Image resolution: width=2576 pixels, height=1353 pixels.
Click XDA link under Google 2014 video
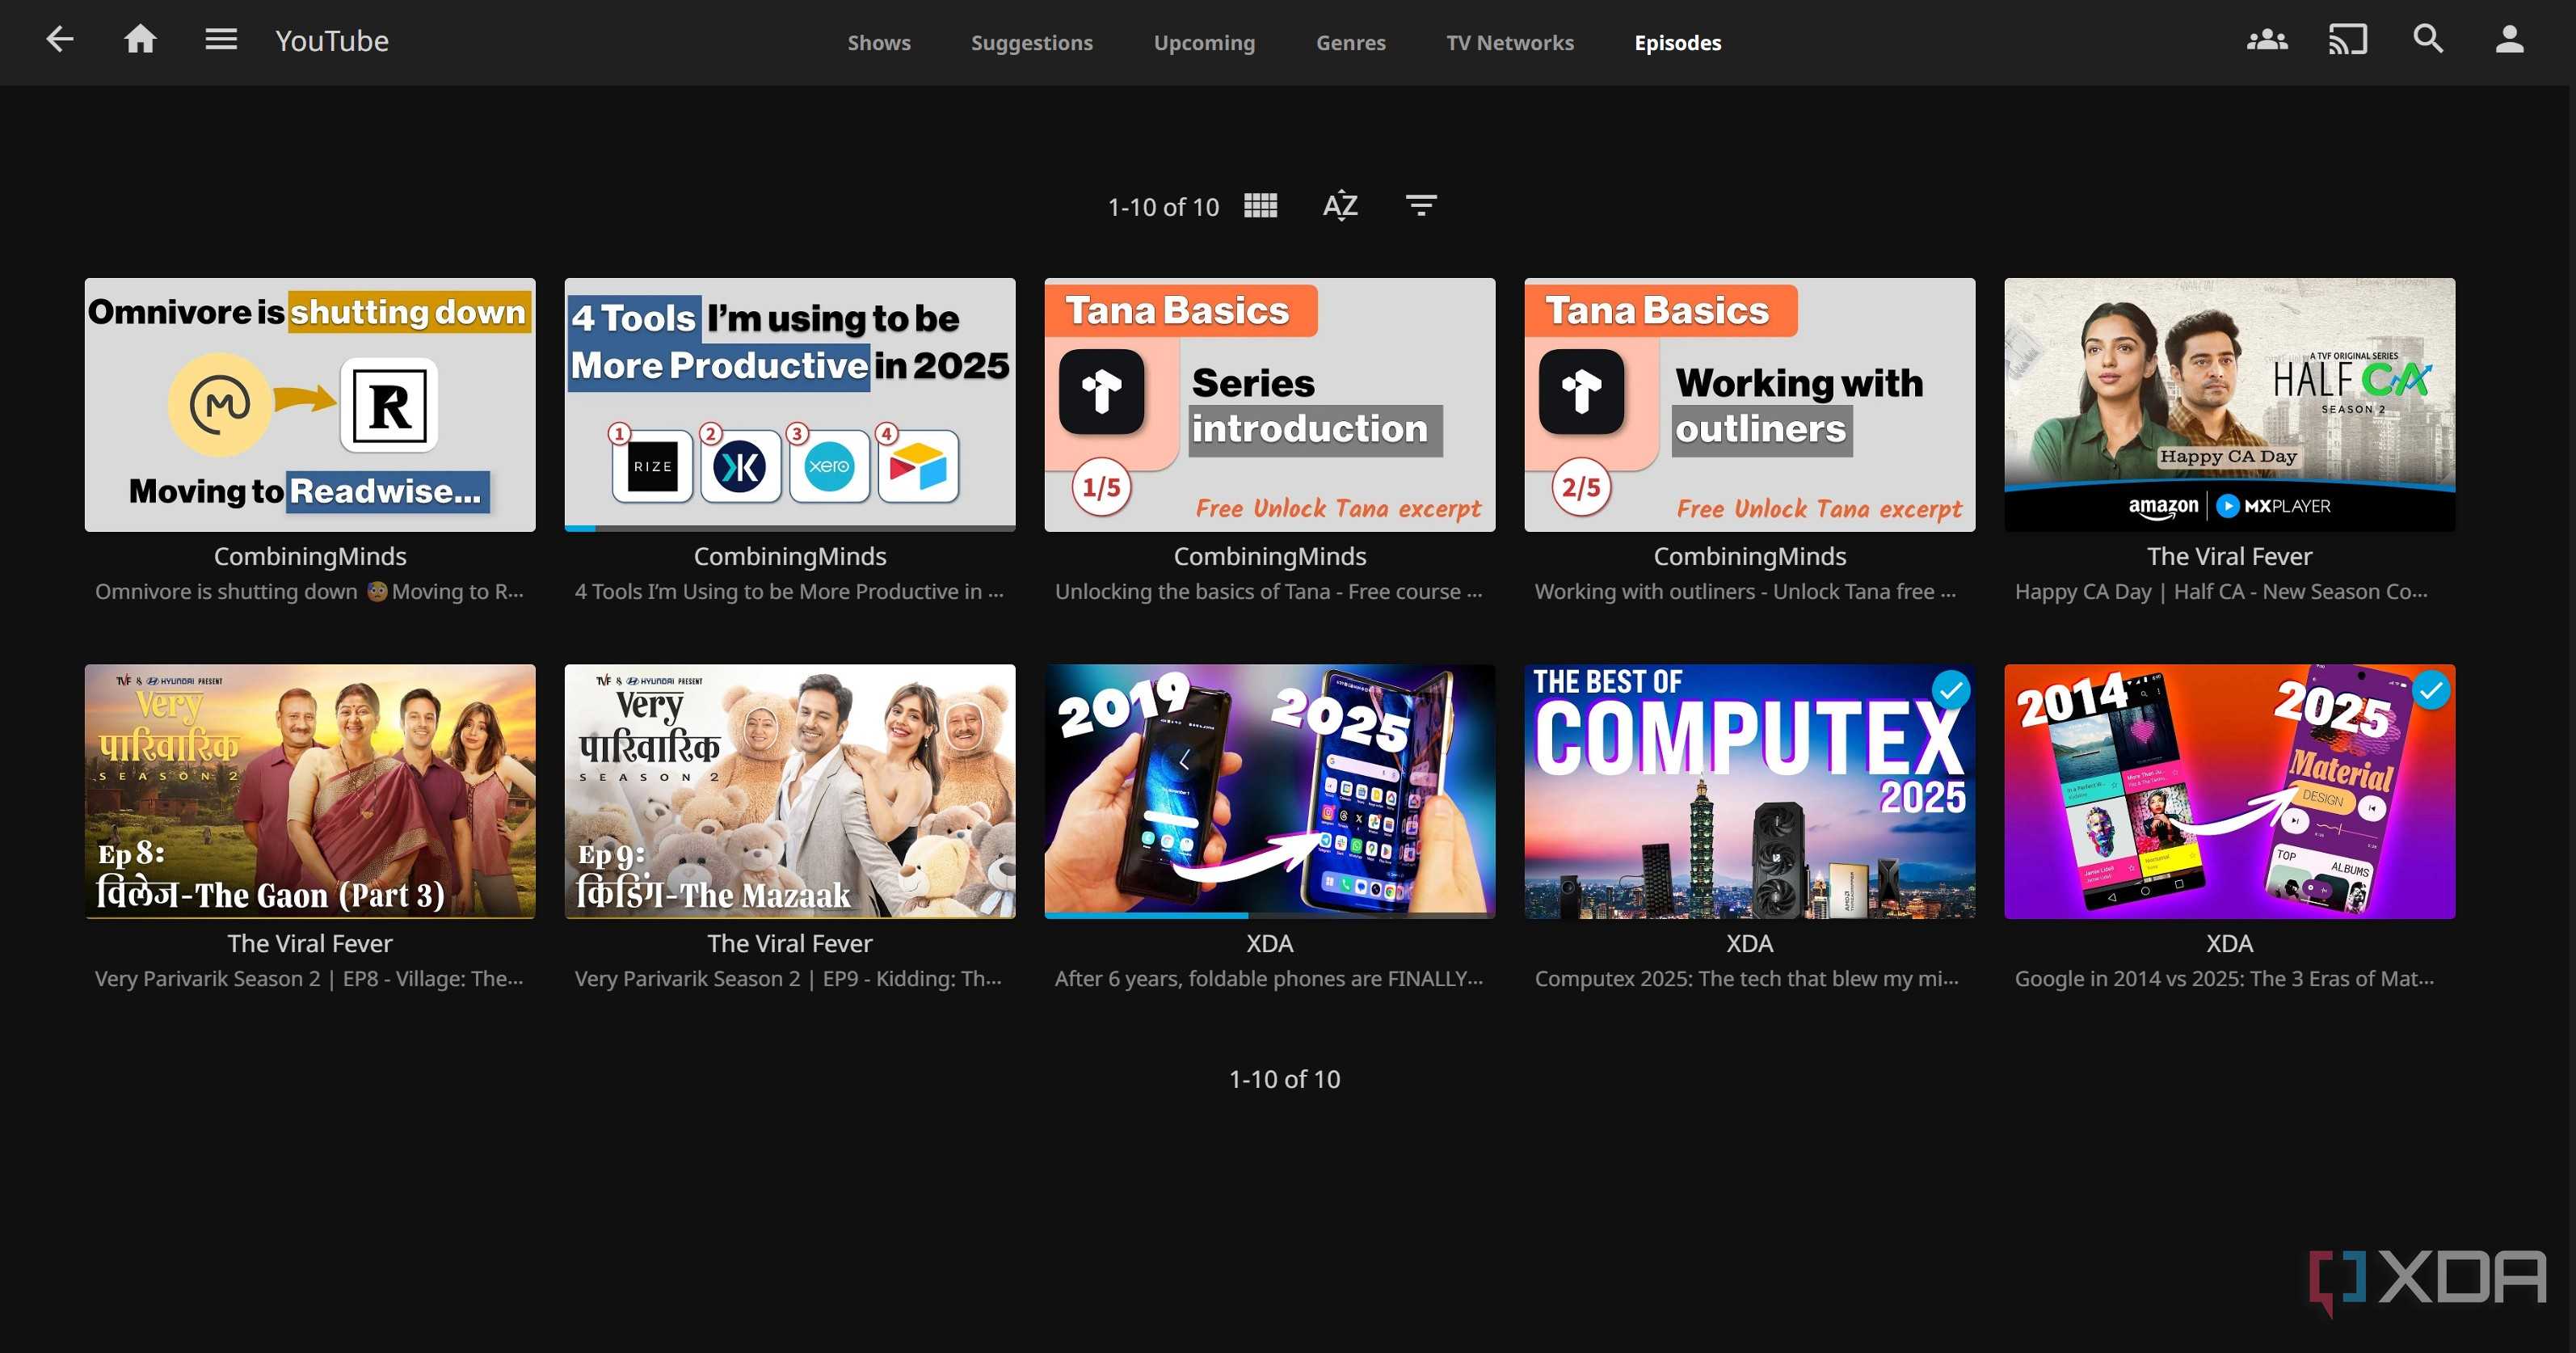(2230, 943)
